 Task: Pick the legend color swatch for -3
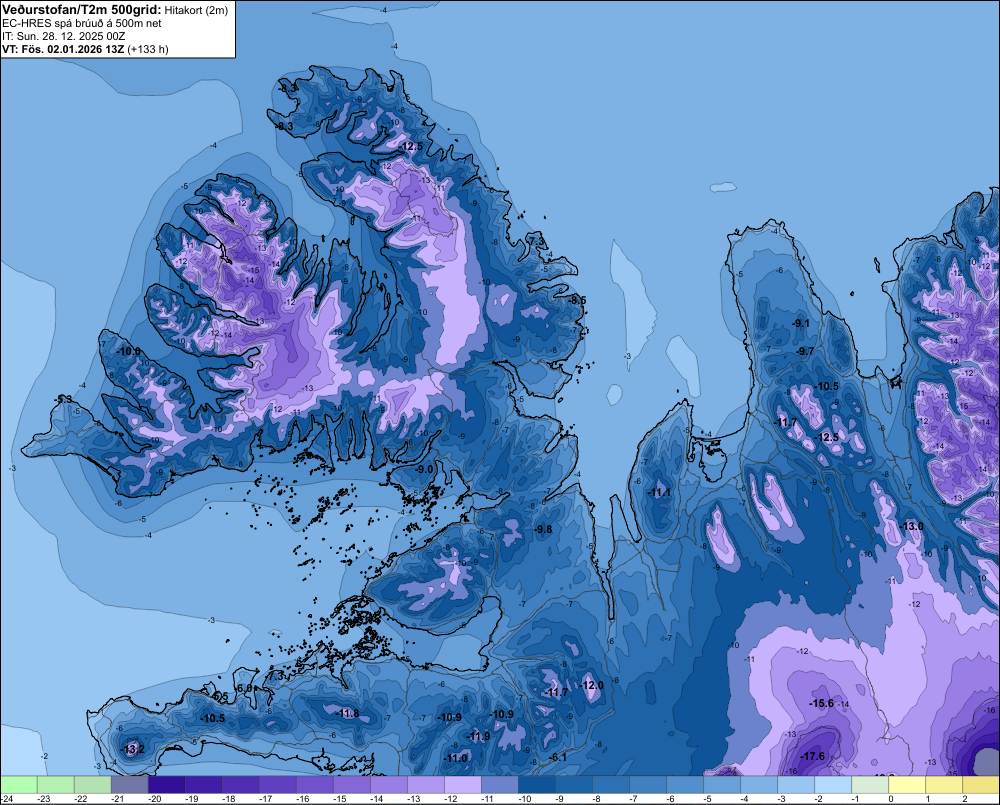tap(795, 785)
